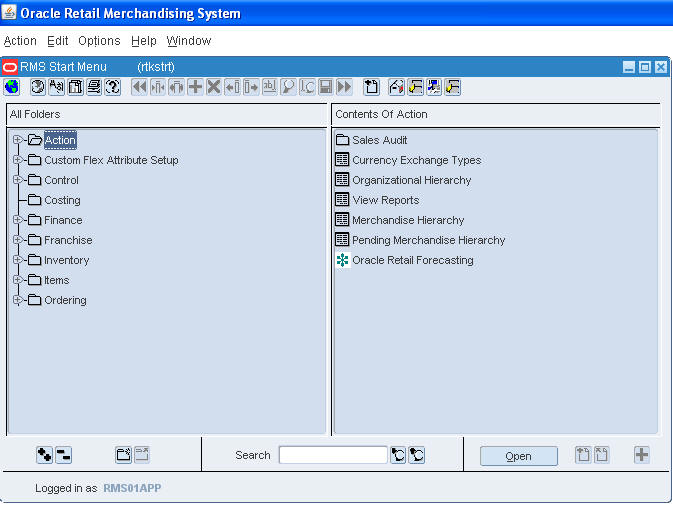
Task: Select the Items folder label
Action: [57, 280]
